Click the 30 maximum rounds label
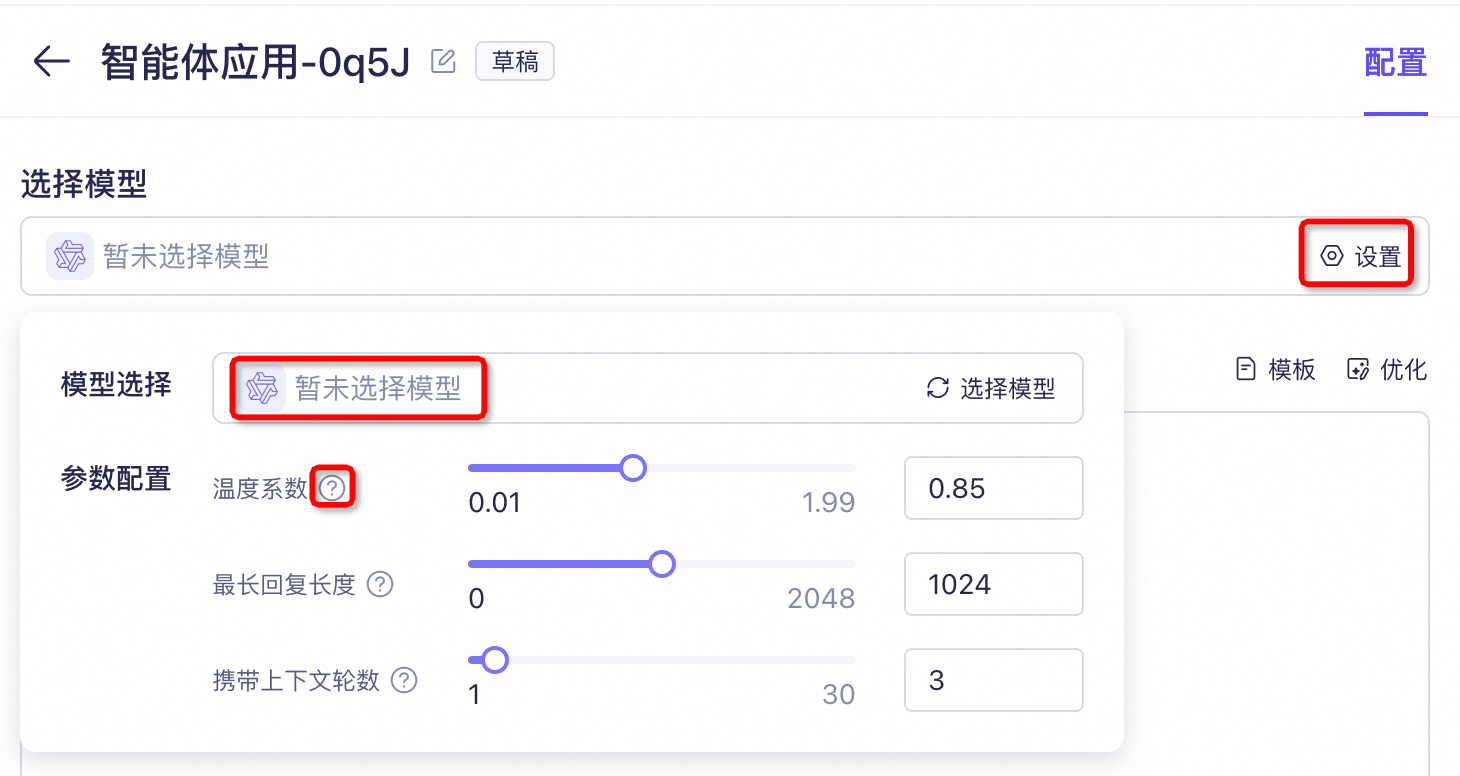The height and width of the screenshot is (776, 1460). (839, 694)
